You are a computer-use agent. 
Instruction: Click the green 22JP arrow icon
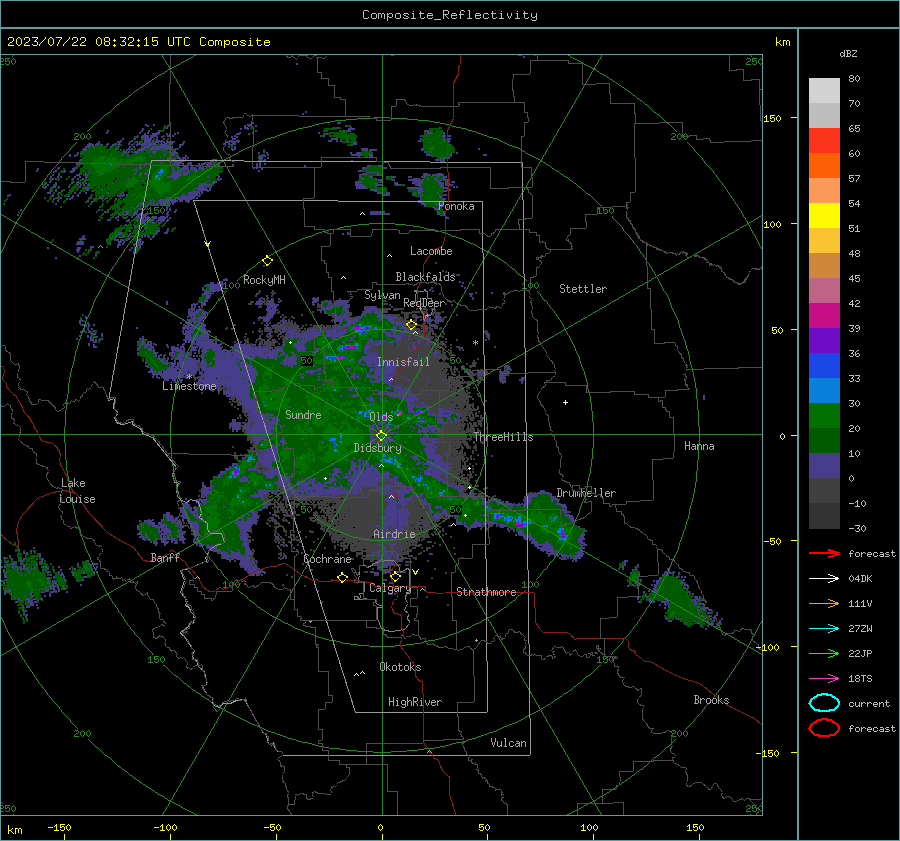(x=824, y=653)
